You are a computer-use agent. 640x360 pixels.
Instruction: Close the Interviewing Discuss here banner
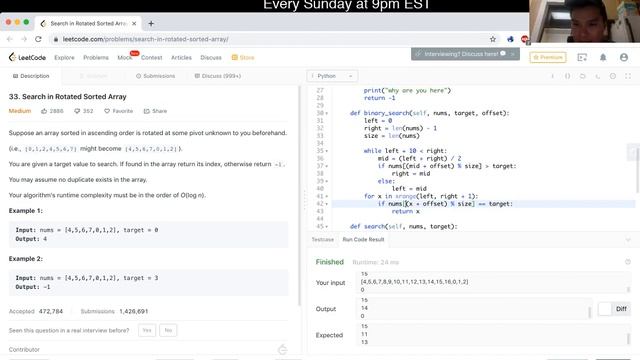click(x=513, y=54)
